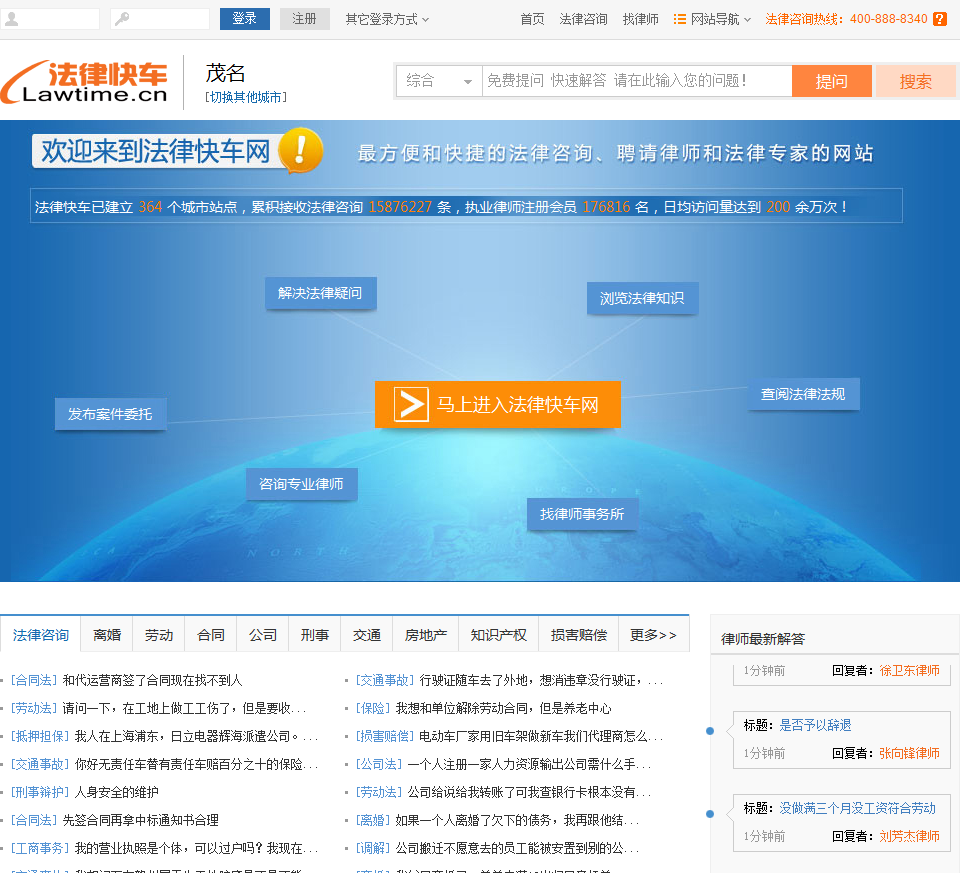
Task: Click the orange help question mark icon
Action: tap(939, 19)
